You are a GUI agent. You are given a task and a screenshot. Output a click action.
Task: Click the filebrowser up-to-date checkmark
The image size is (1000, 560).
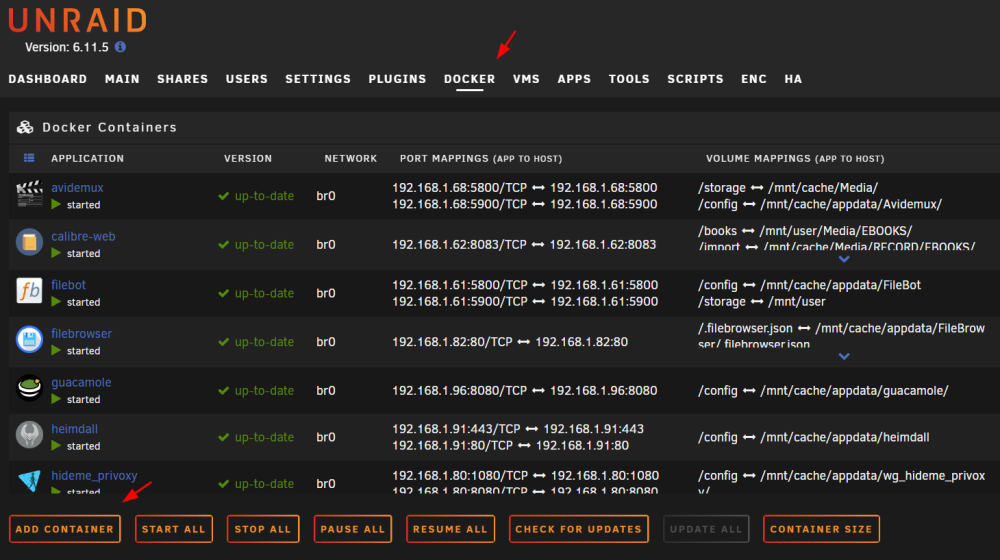pyautogui.click(x=223, y=342)
